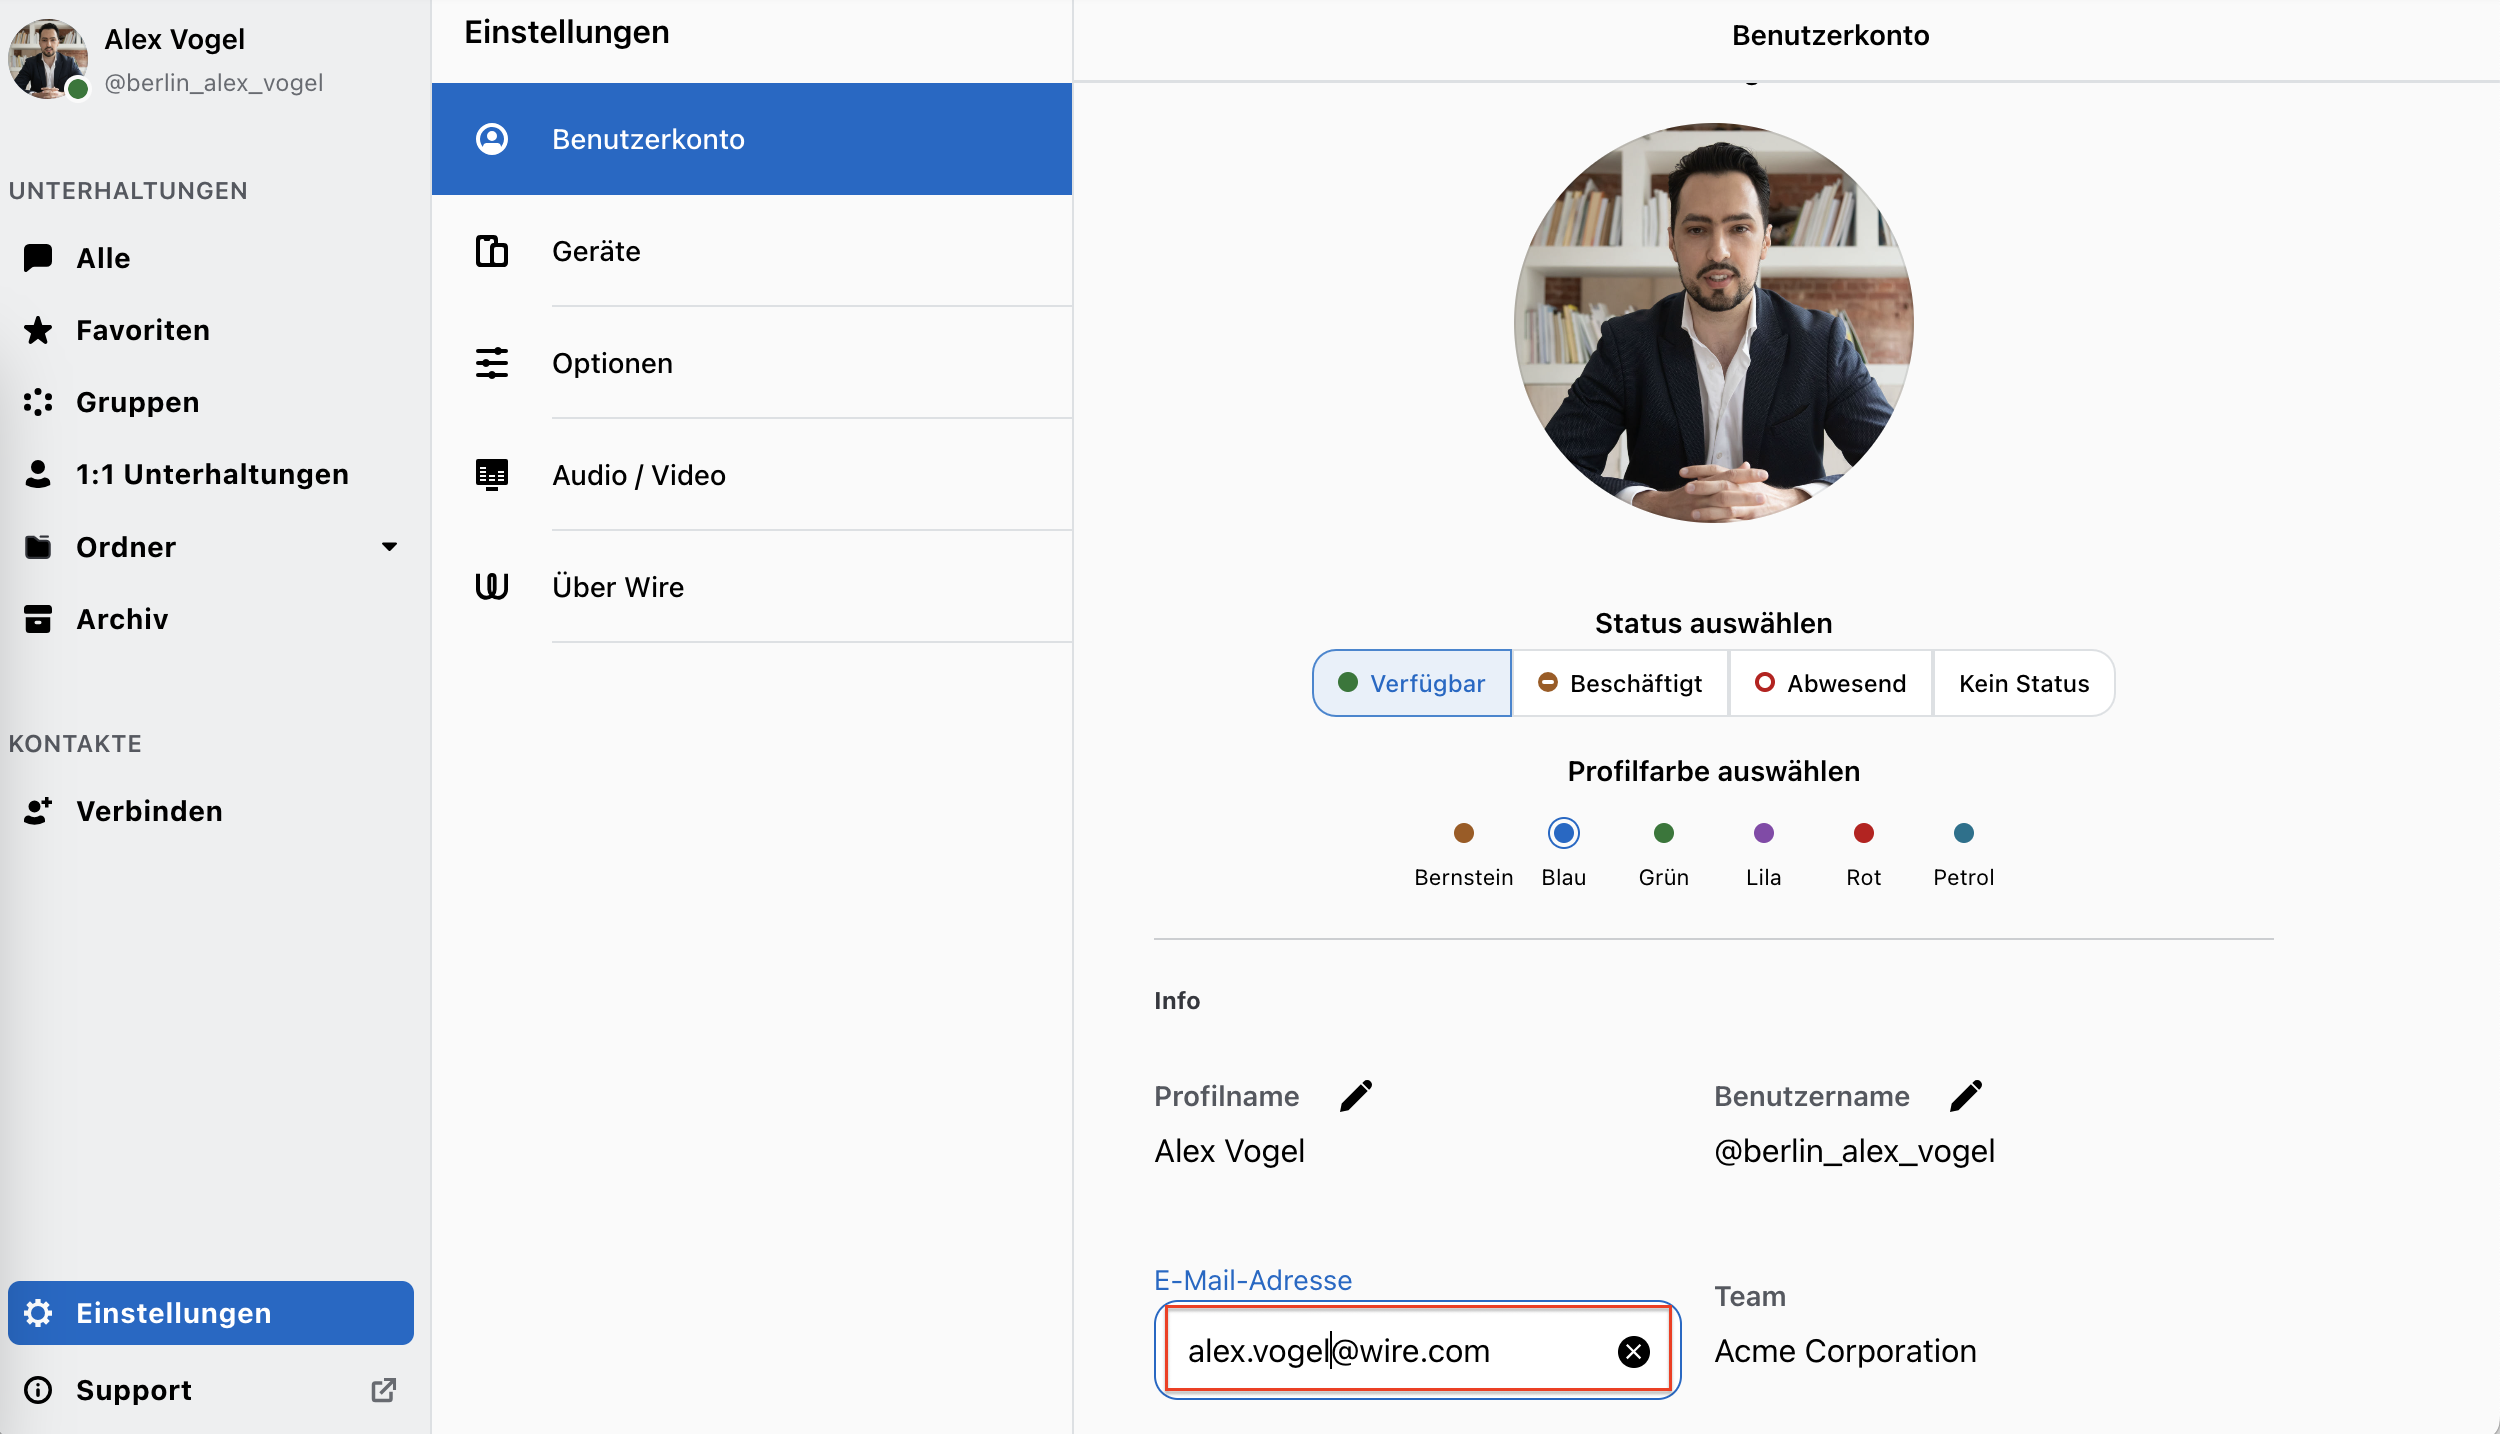This screenshot has height=1434, width=2500.
Task: Click the 'Acme Corporation' team name
Action: (1845, 1351)
